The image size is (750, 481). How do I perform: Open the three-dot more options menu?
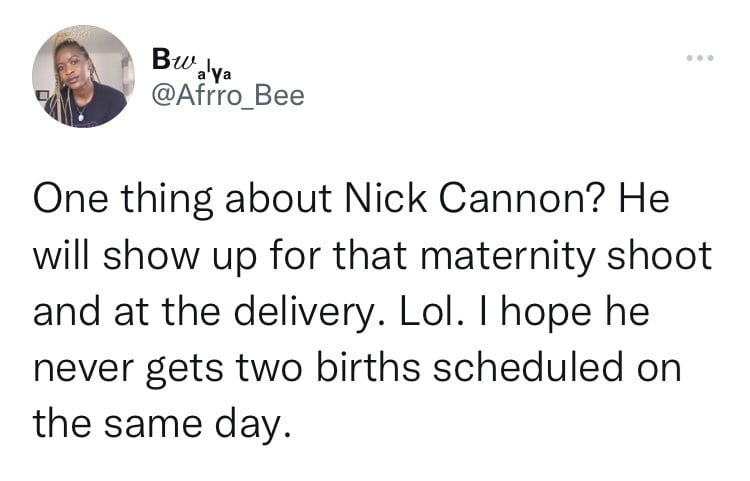tap(700, 58)
